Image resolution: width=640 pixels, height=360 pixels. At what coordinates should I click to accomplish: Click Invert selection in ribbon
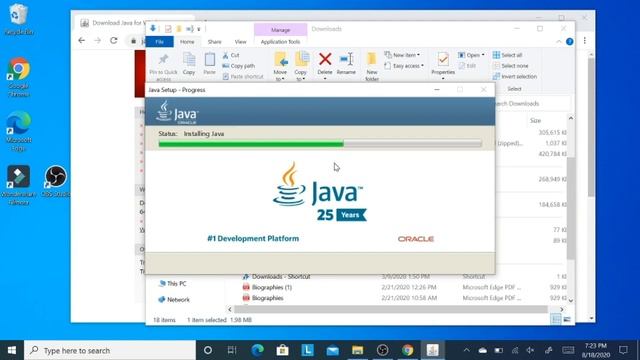coord(515,76)
